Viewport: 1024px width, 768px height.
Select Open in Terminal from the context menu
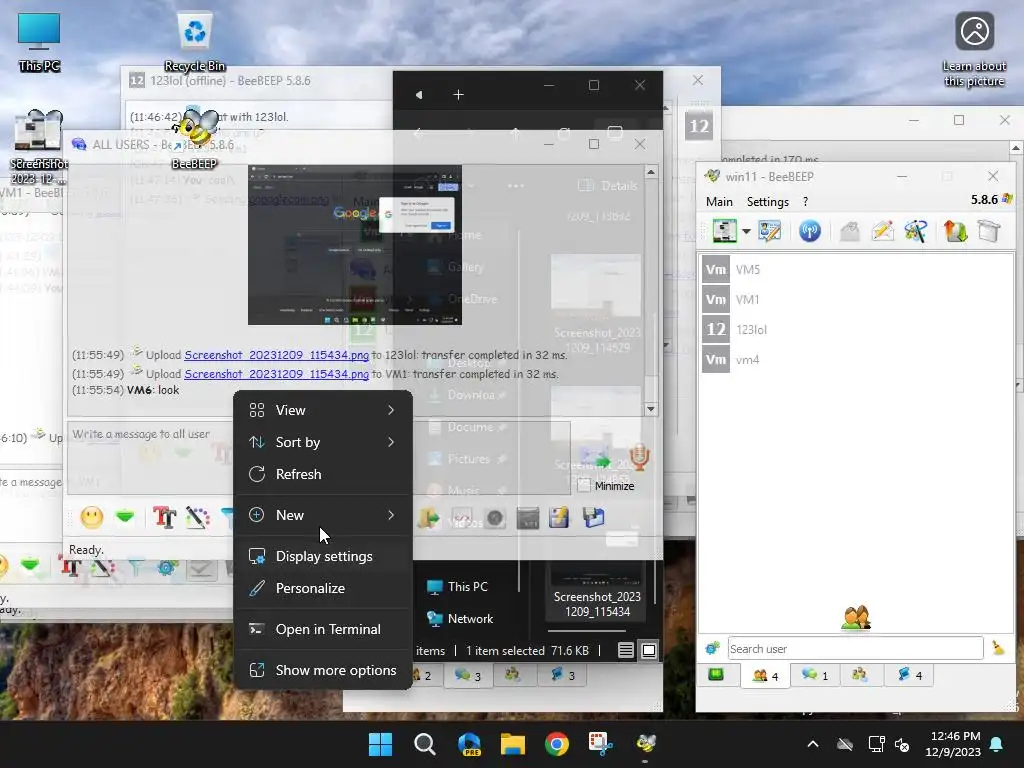coord(323,629)
